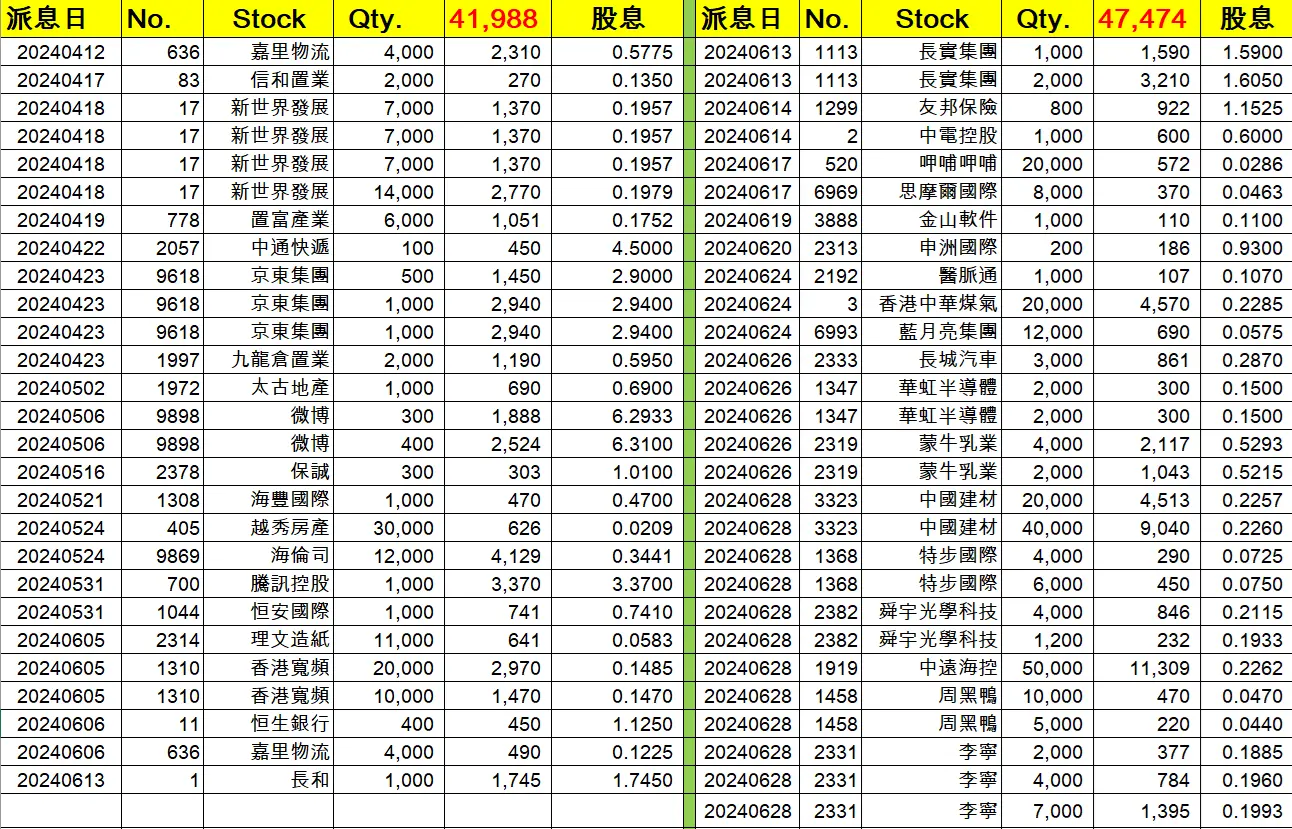This screenshot has height=829, width=1292.
Task: Select the 九龍倉置業 stock cell
Action: pos(269,360)
